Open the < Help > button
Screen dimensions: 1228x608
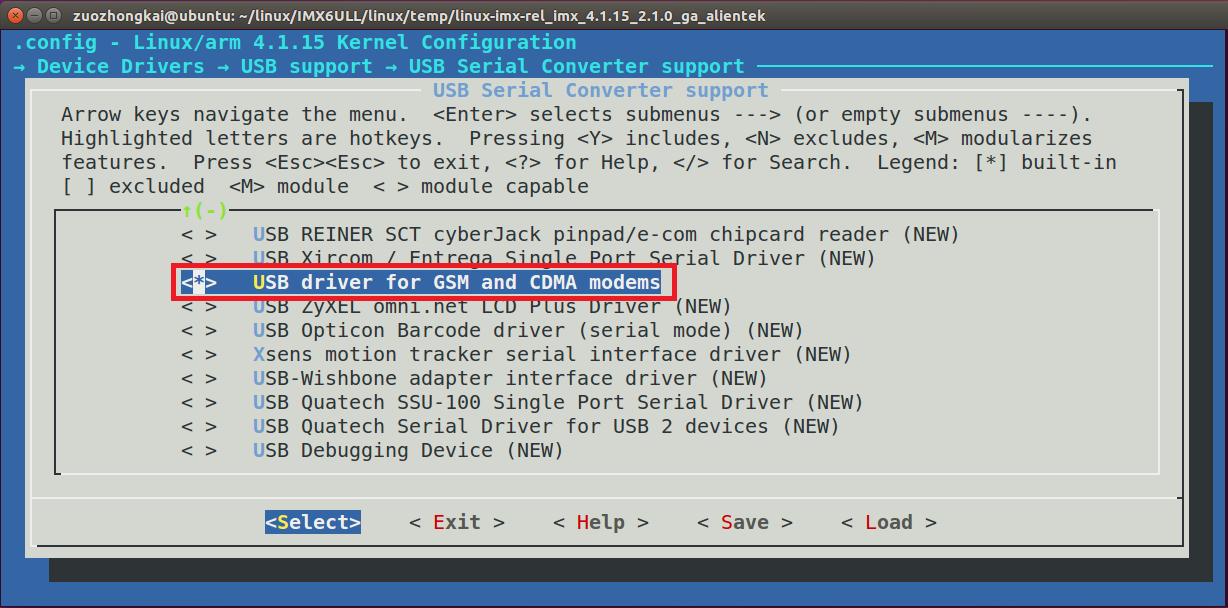point(601,522)
